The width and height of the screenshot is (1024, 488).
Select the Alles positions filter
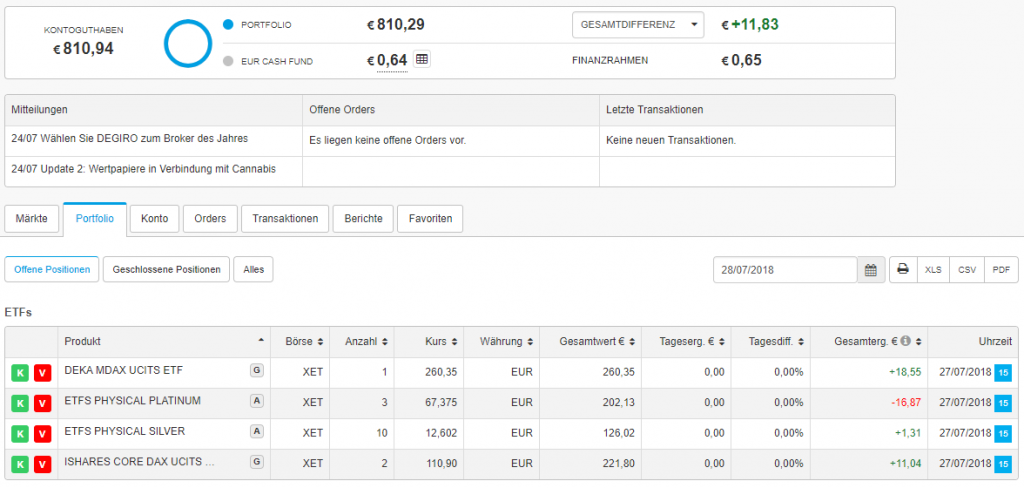tap(253, 269)
